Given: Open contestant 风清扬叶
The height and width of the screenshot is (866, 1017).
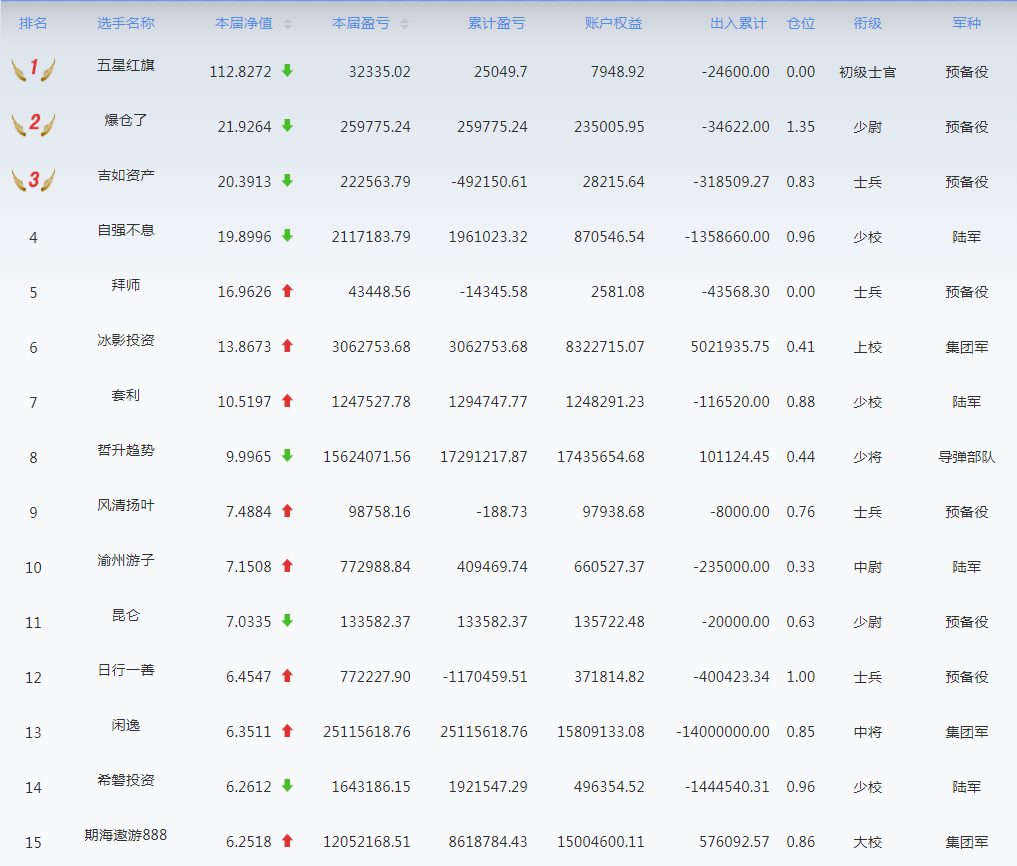Looking at the screenshot, I should 126,505.
